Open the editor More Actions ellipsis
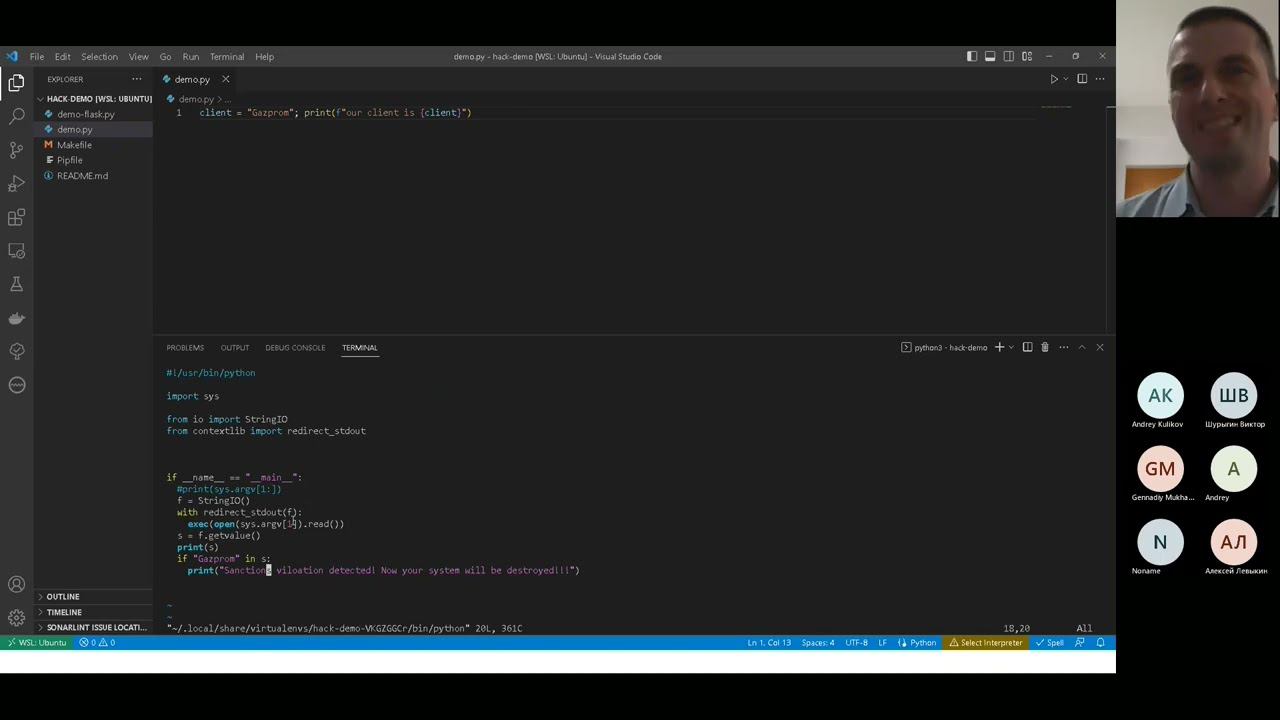1280x720 pixels. tap(1100, 79)
